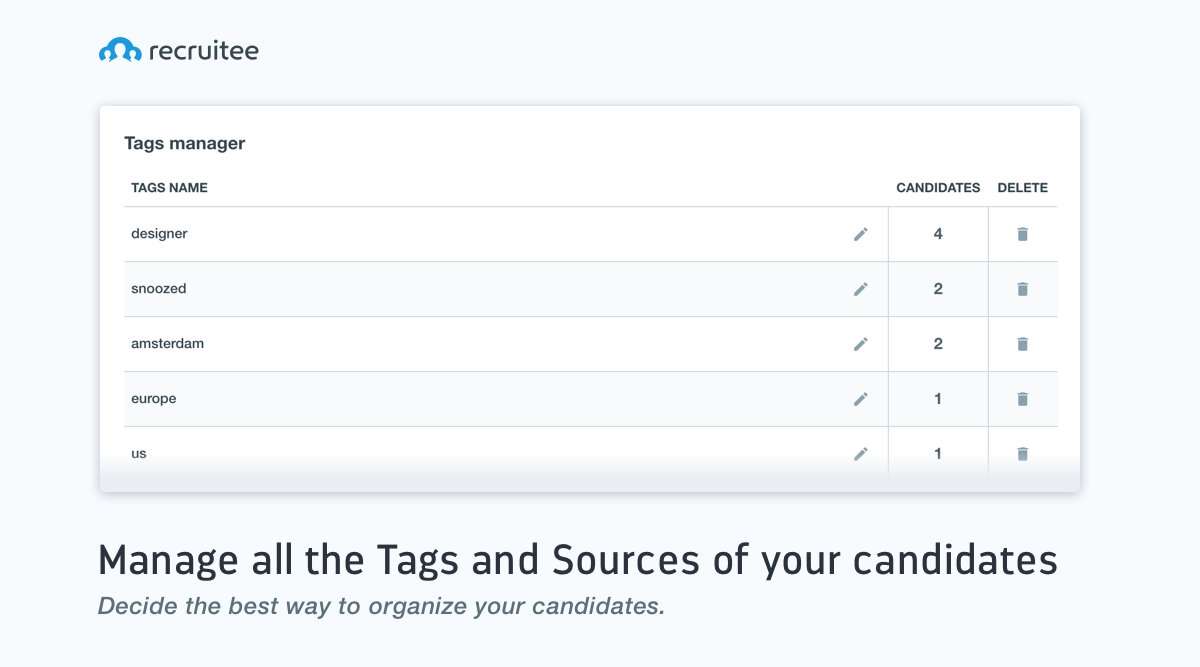Click the Recruitee logo
This screenshot has height=667, width=1200.
point(178,50)
